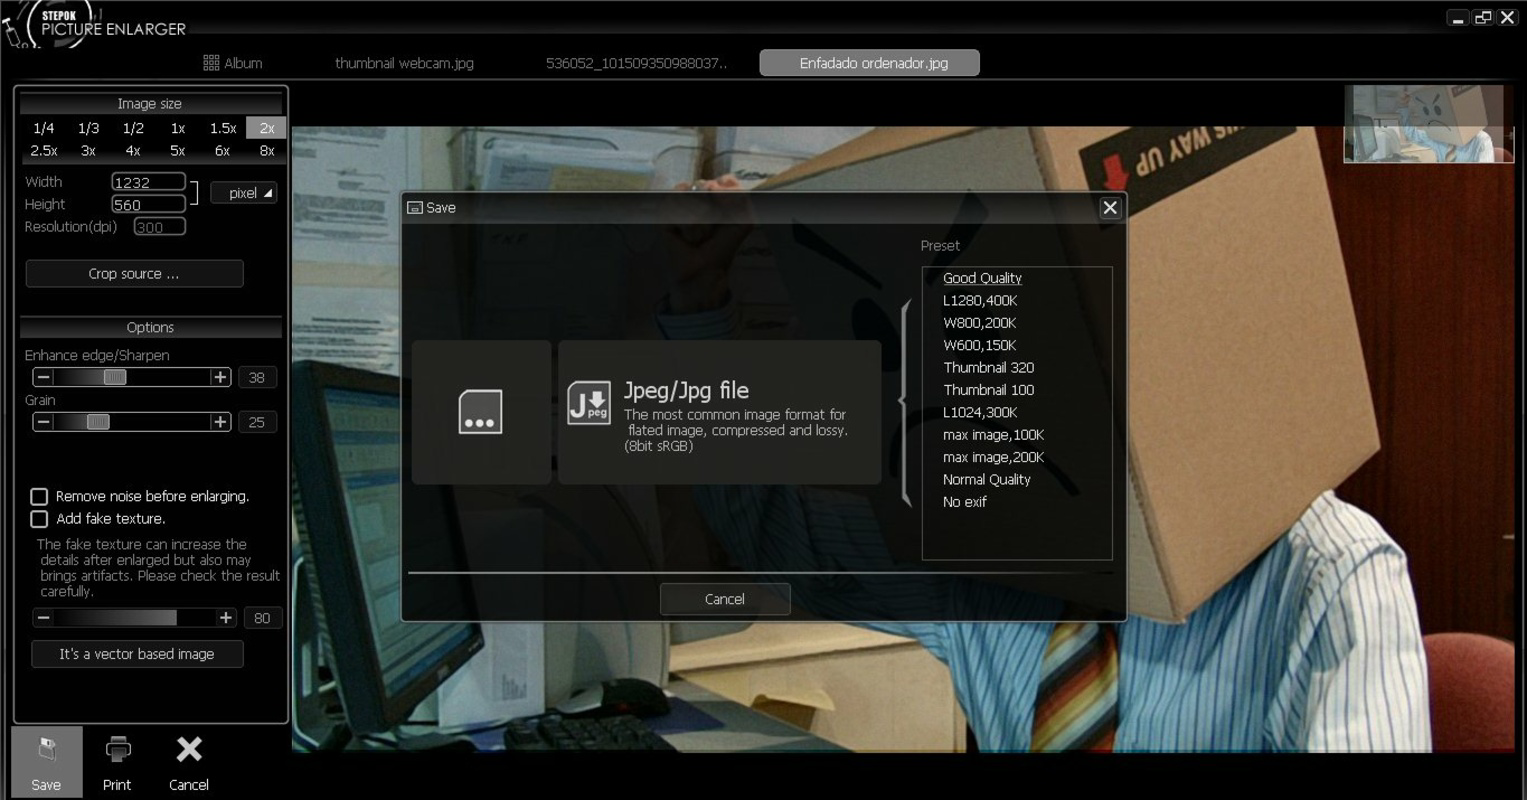
Task: Click the Crop source button
Action: coord(134,273)
